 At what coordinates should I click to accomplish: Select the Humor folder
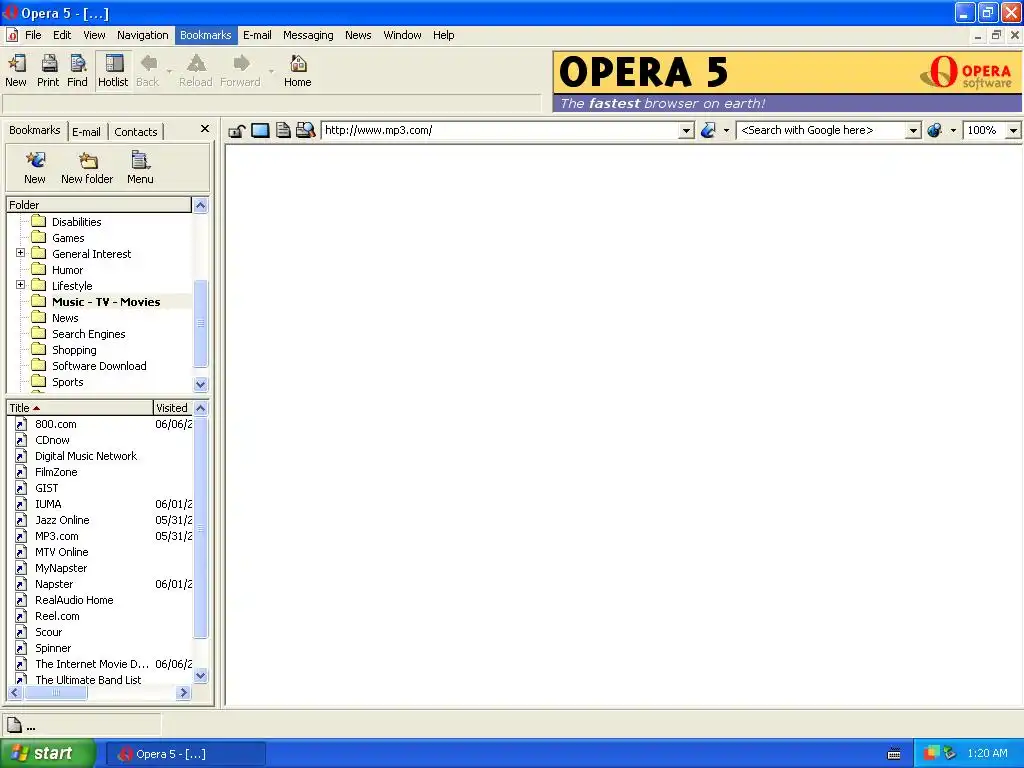click(x=67, y=270)
